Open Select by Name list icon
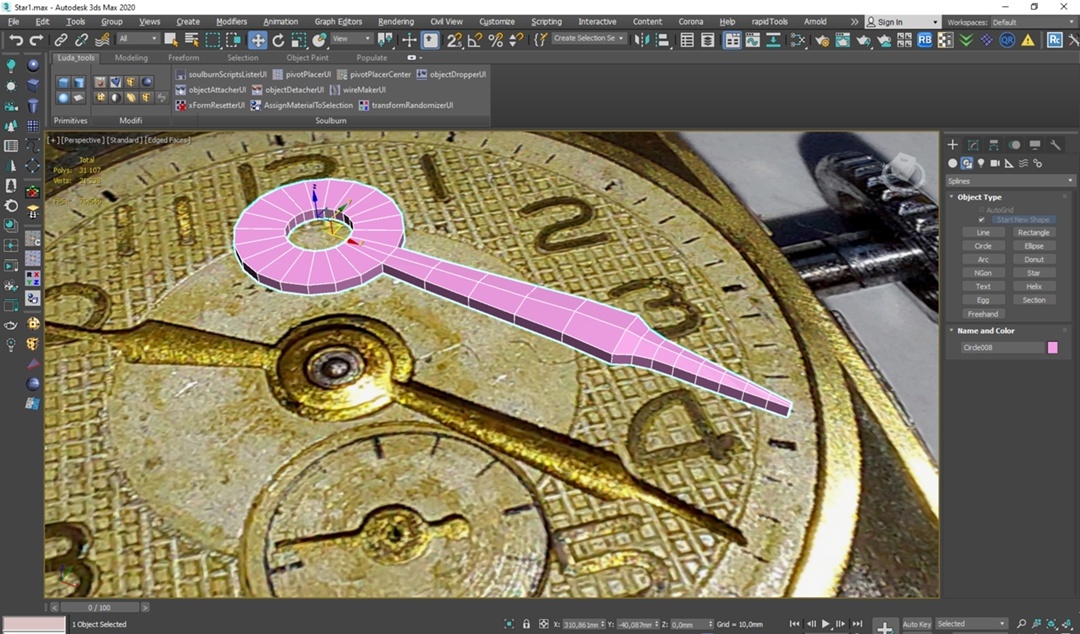The width and height of the screenshot is (1080, 634). 191,40
